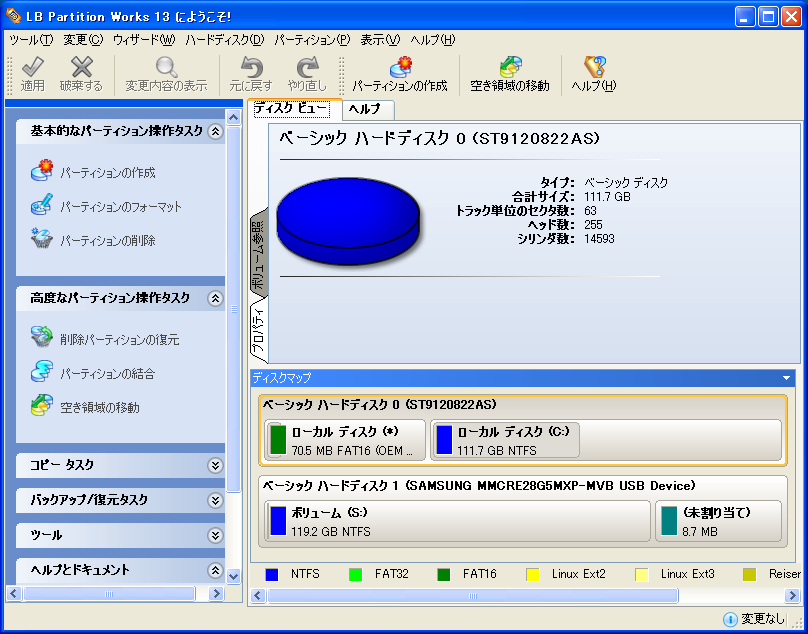Image resolution: width=808 pixels, height=634 pixels.
Task: Click the 空き領域の移動 toolbar icon
Action: point(513,70)
